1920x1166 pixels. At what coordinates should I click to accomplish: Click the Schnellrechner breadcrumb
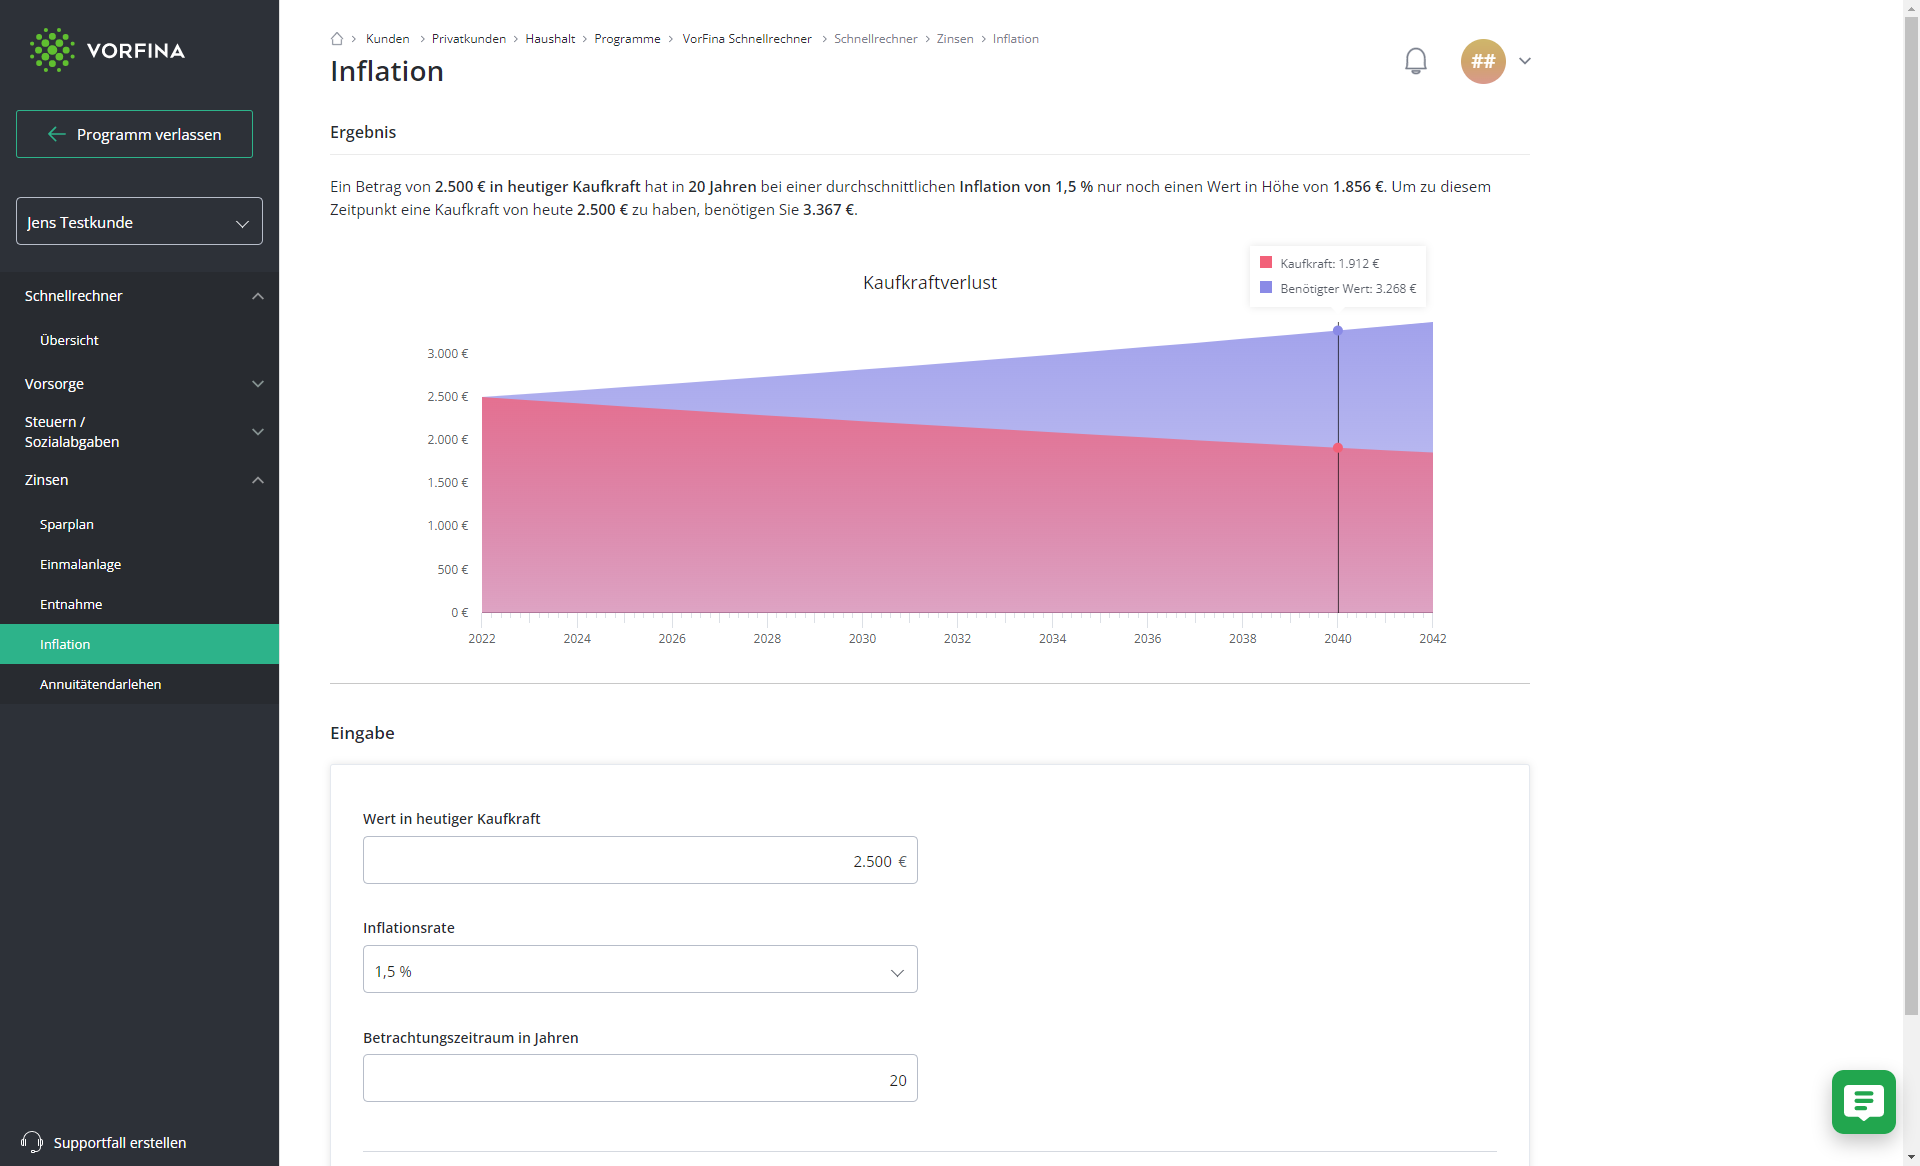(876, 39)
